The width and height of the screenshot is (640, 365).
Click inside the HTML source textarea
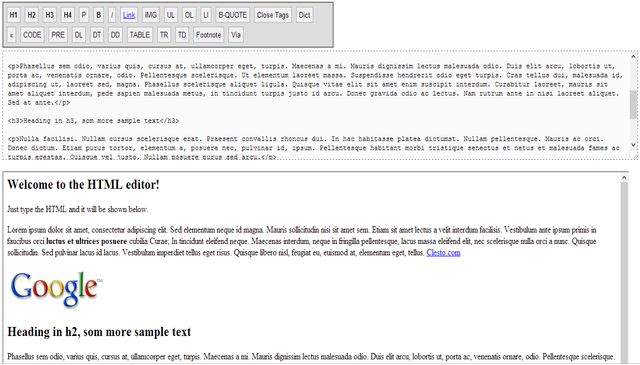pos(316,105)
